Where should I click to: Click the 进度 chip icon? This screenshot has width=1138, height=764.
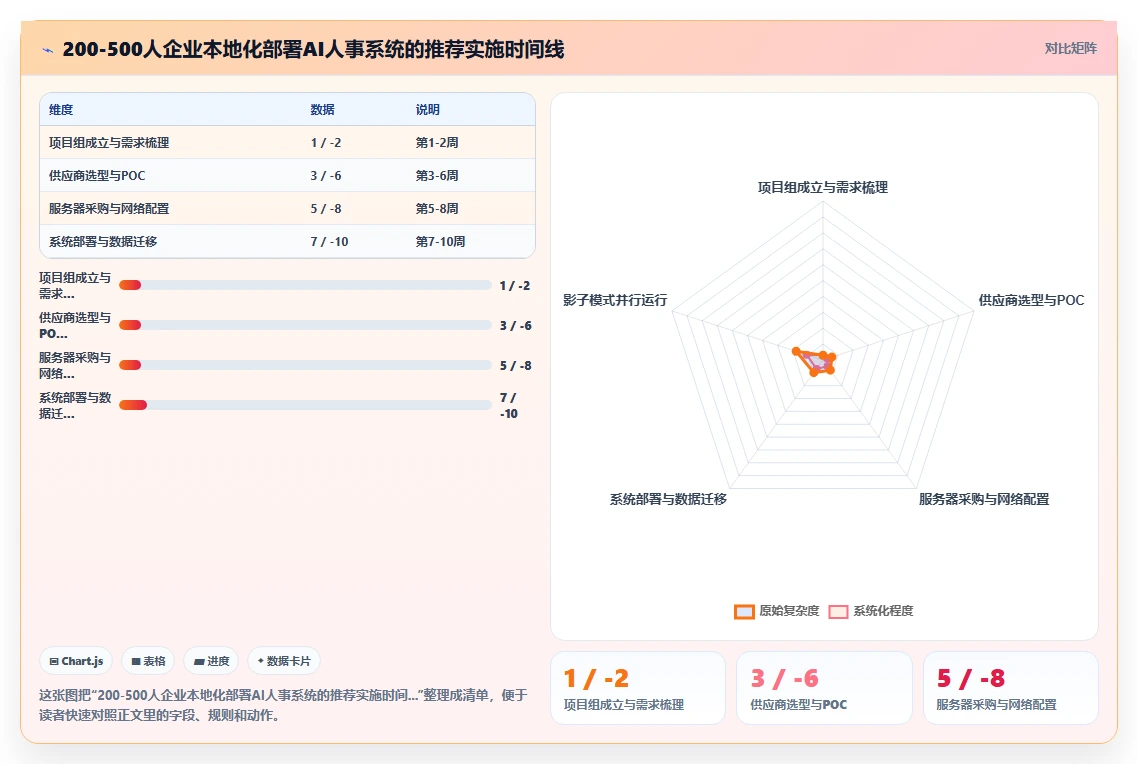click(x=199, y=662)
